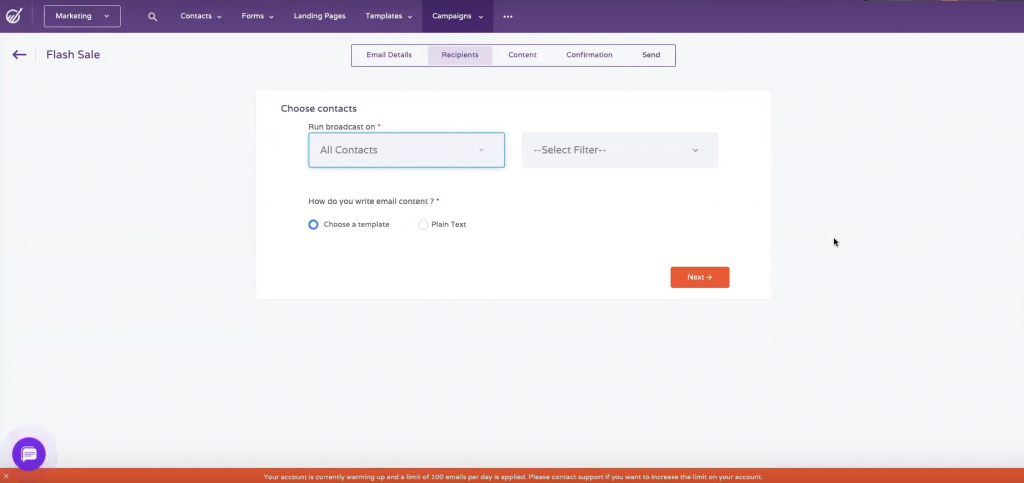
Task: Click the orange Next button
Action: pos(699,277)
